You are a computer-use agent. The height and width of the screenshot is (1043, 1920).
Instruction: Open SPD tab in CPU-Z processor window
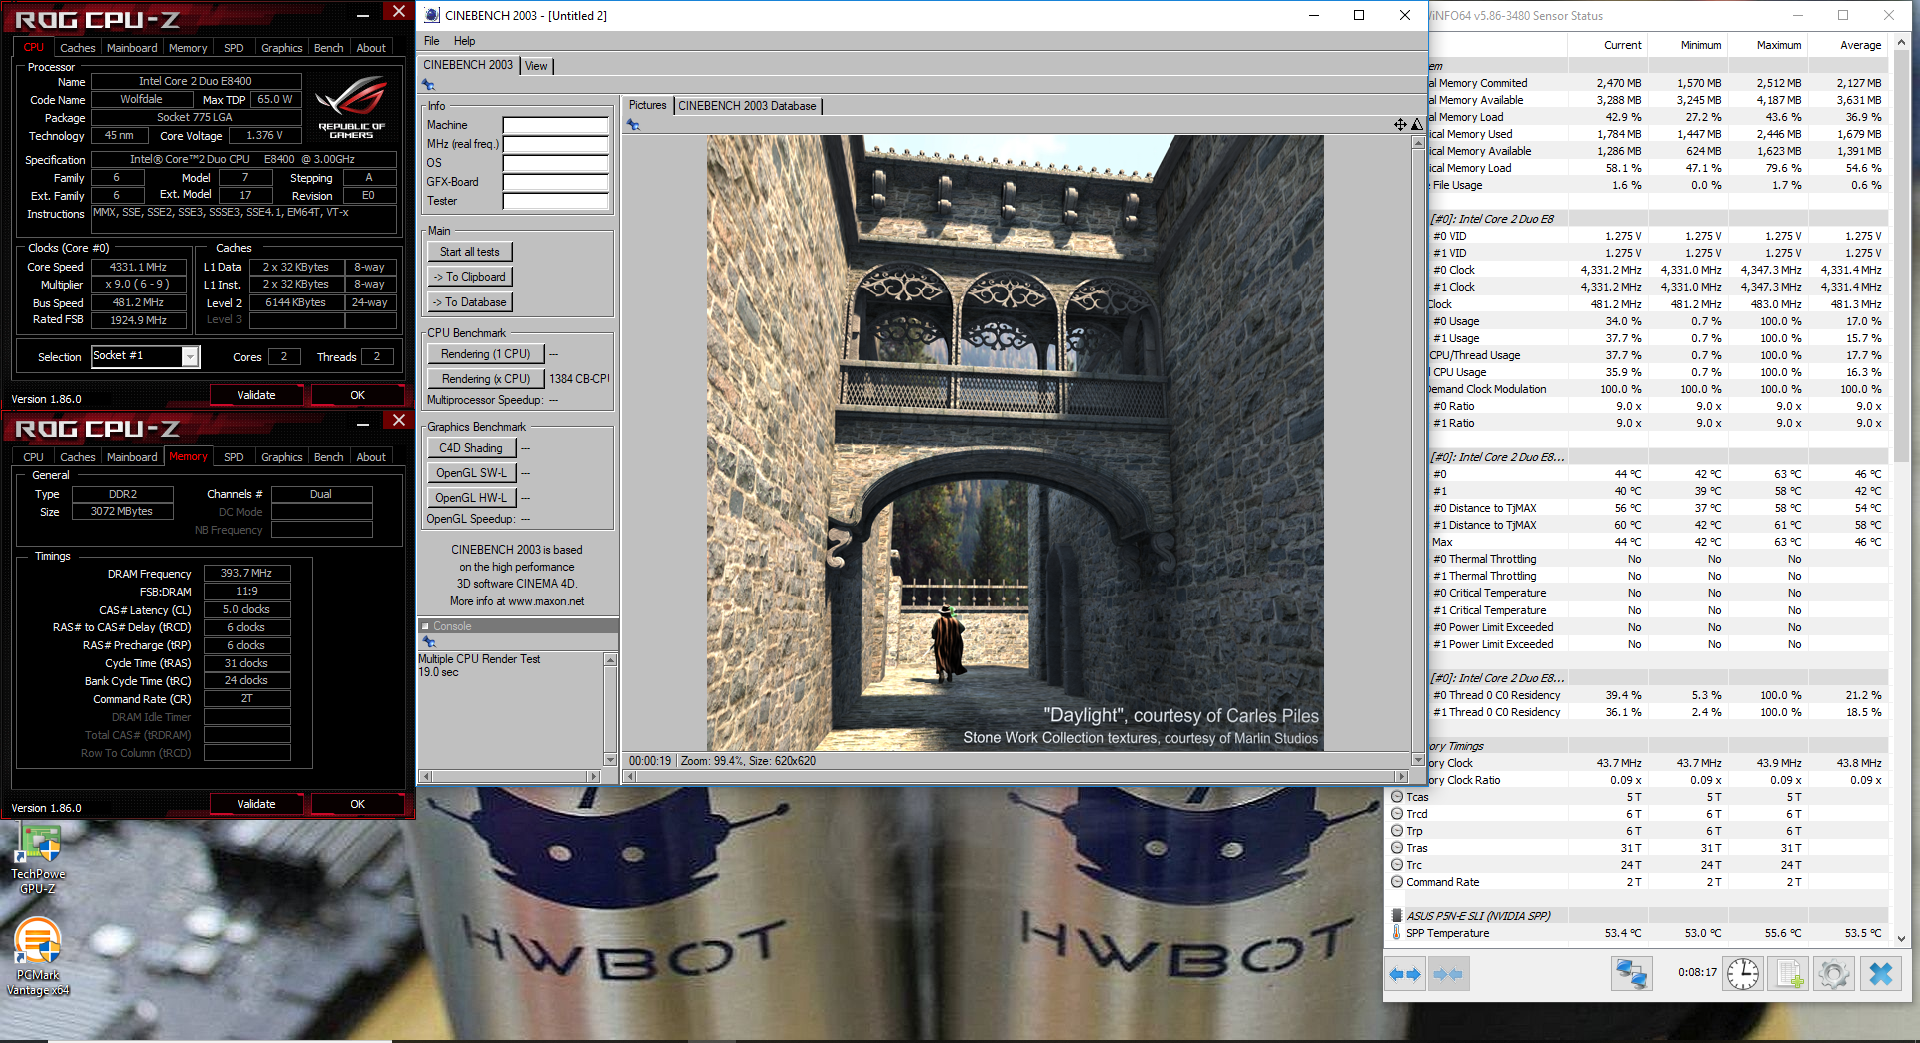(x=233, y=48)
